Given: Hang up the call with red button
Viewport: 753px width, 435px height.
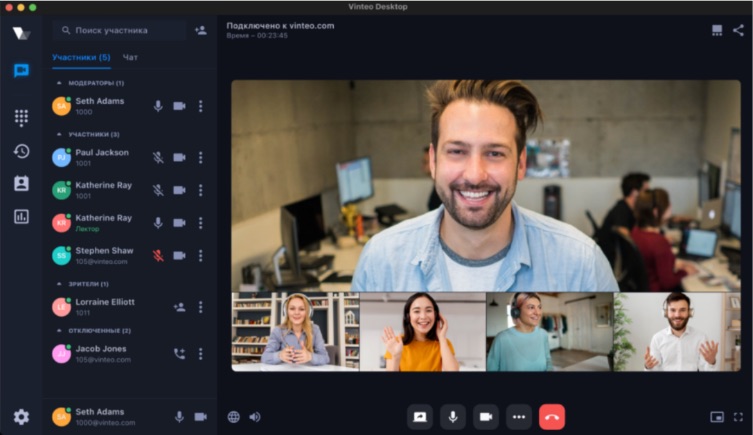Looking at the screenshot, I should tap(552, 417).
